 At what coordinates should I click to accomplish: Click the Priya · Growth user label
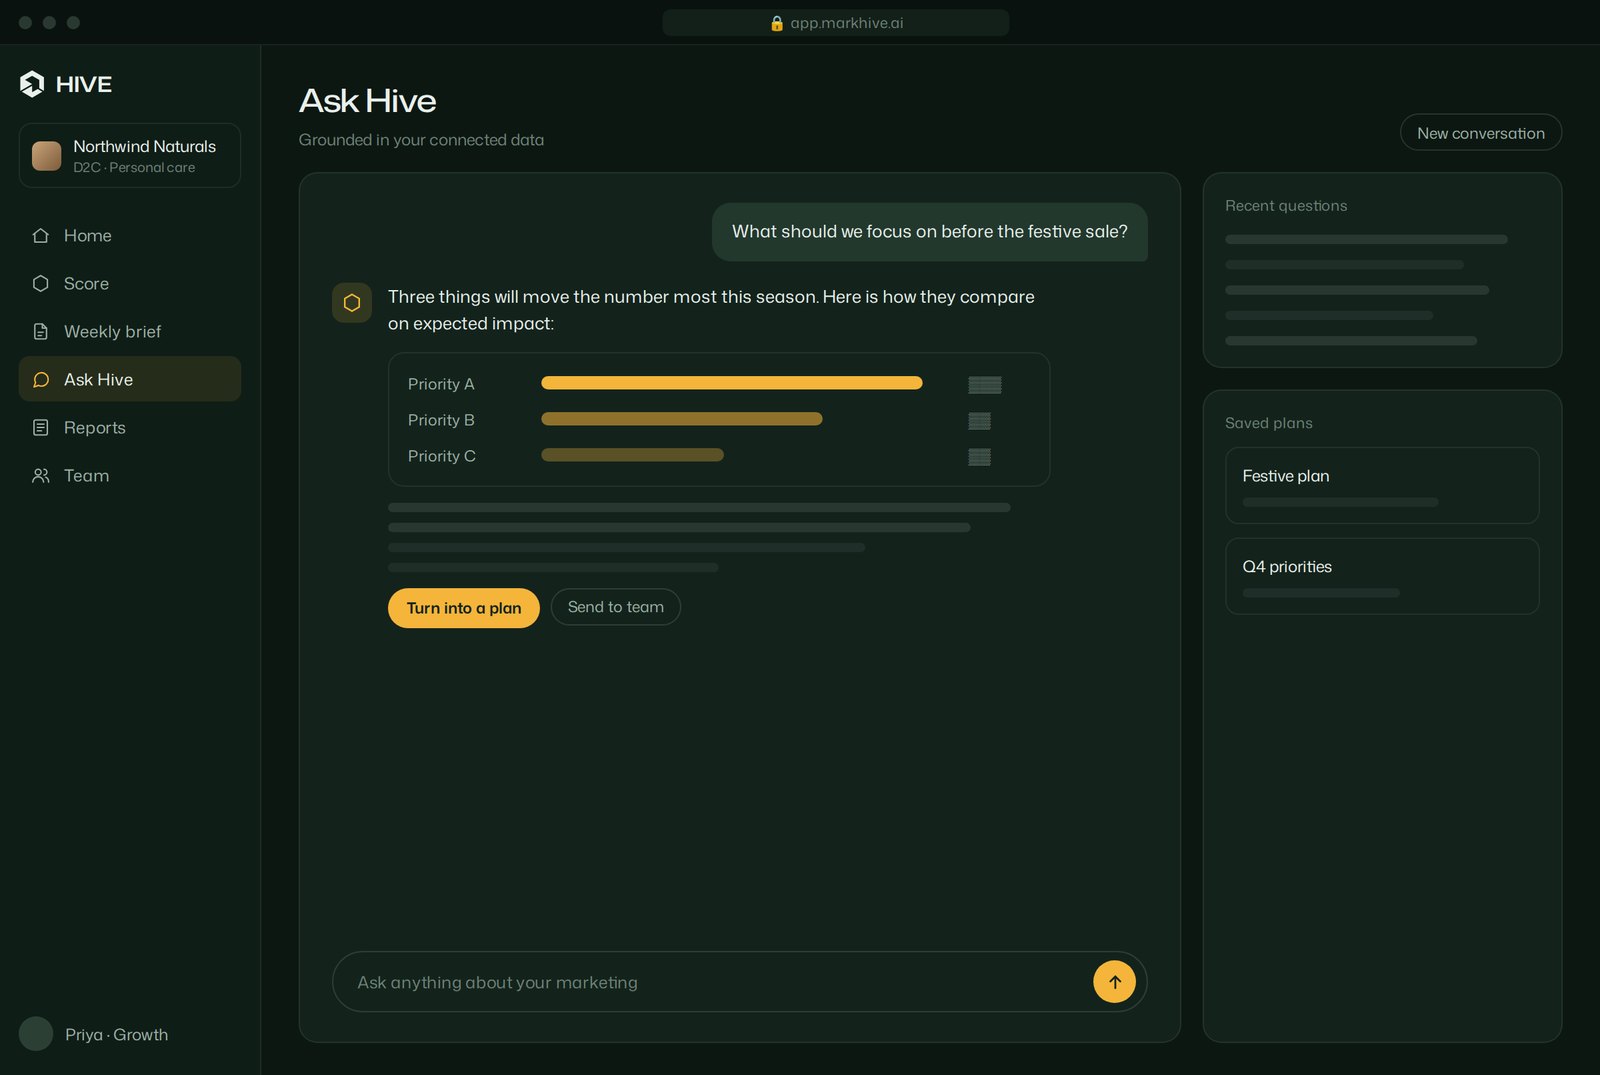tap(117, 1035)
